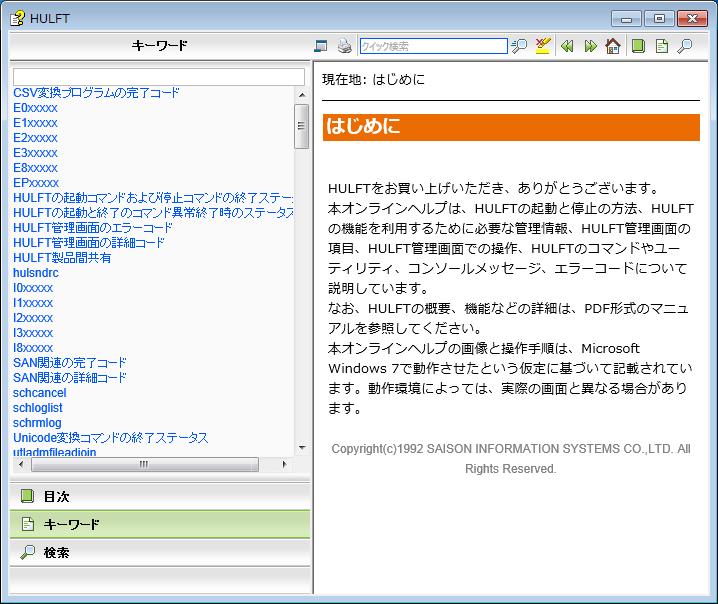The width and height of the screenshot is (718, 604).
Task: Open SAN関連の詳細コード keyword
Action: click(x=70, y=378)
